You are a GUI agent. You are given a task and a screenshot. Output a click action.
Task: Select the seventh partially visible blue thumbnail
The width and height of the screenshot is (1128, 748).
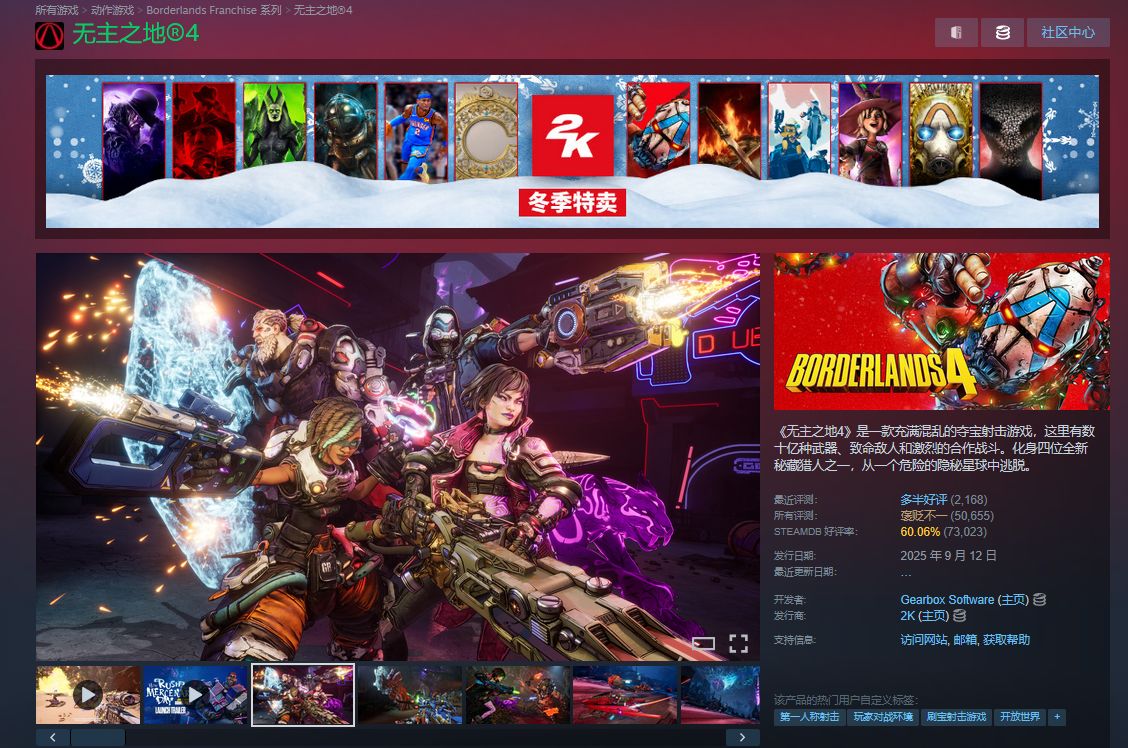(x=720, y=695)
